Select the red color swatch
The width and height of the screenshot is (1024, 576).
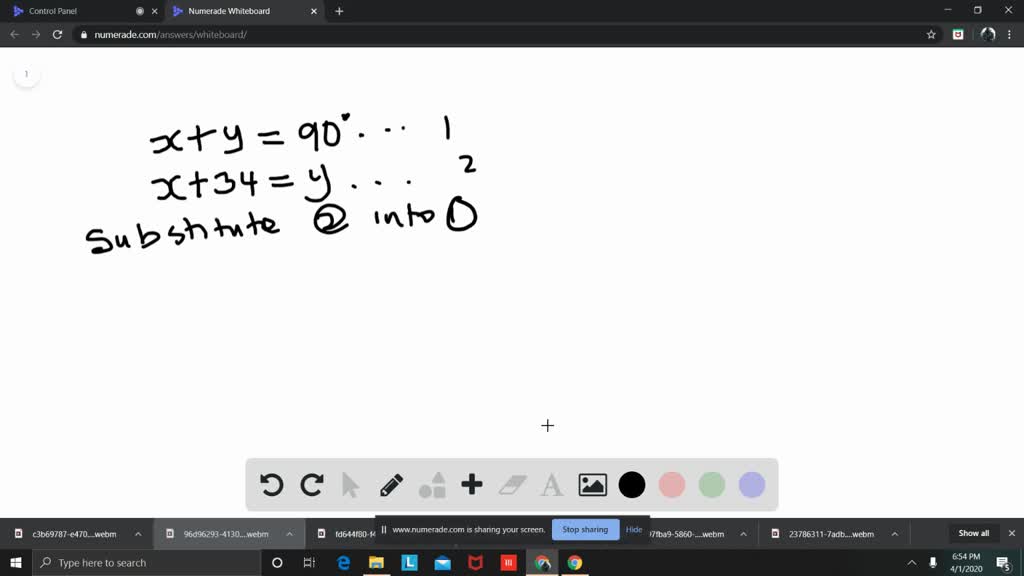671,485
